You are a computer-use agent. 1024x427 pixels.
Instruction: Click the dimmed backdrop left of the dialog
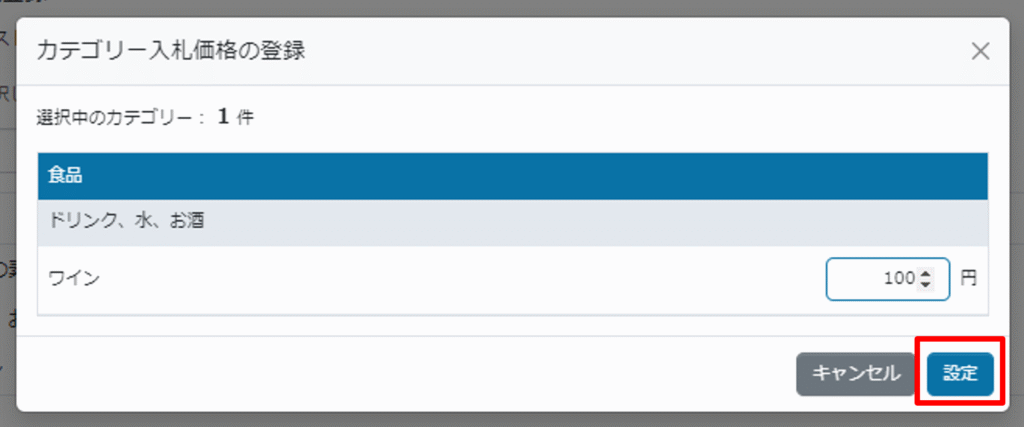coord(8,215)
